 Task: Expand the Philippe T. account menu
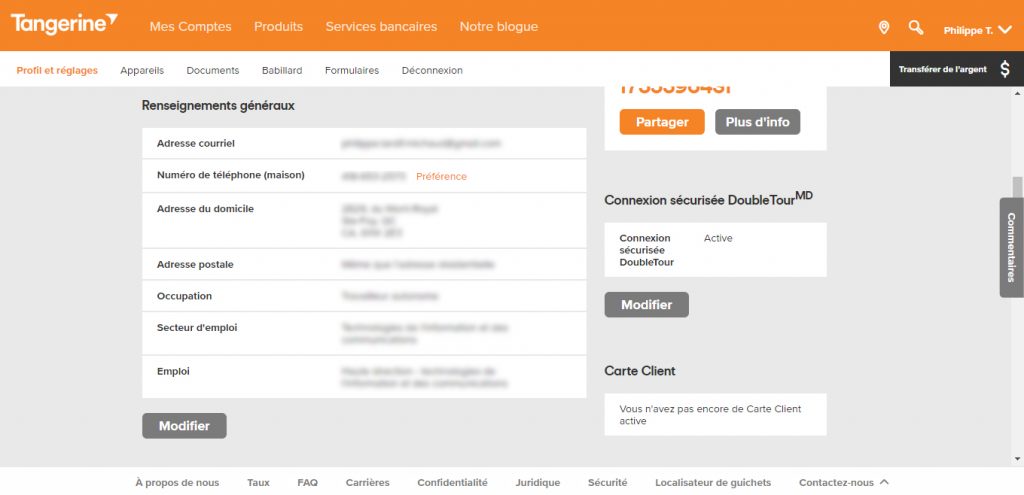(977, 30)
